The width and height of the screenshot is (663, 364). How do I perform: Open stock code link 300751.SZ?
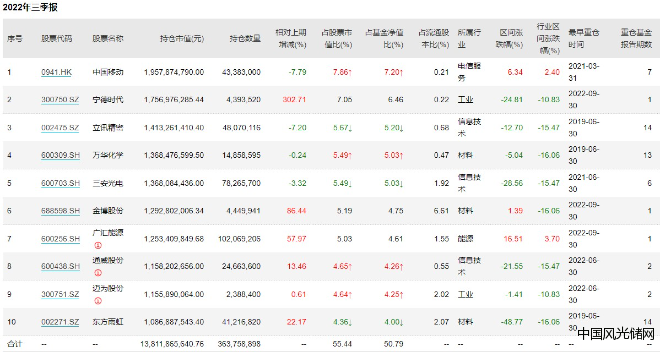(60, 294)
